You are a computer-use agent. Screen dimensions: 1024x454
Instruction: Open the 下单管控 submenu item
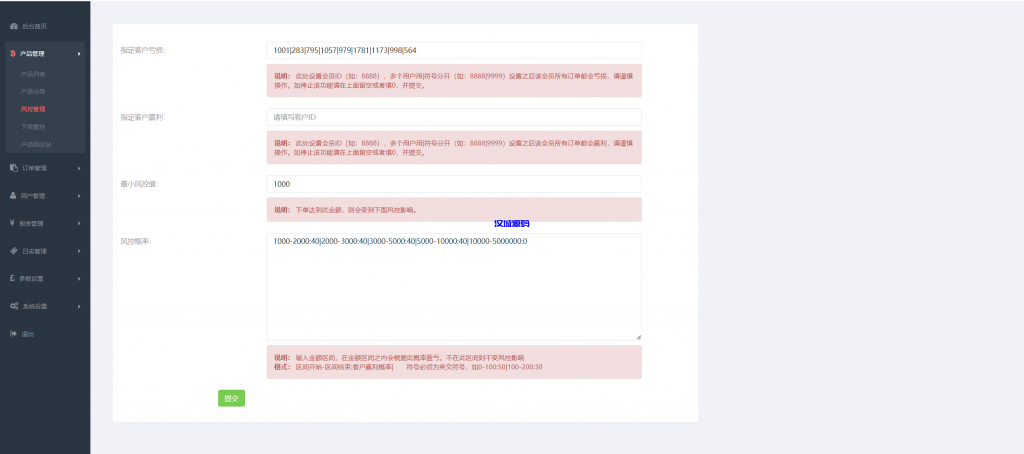click(x=33, y=126)
